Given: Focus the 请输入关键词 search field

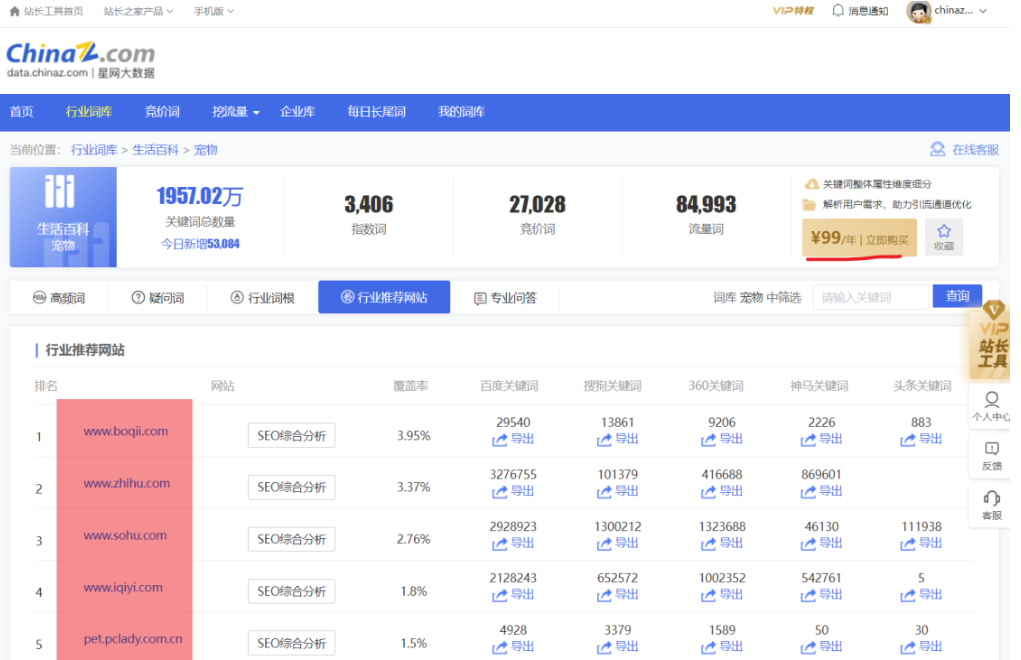Looking at the screenshot, I should (871, 297).
